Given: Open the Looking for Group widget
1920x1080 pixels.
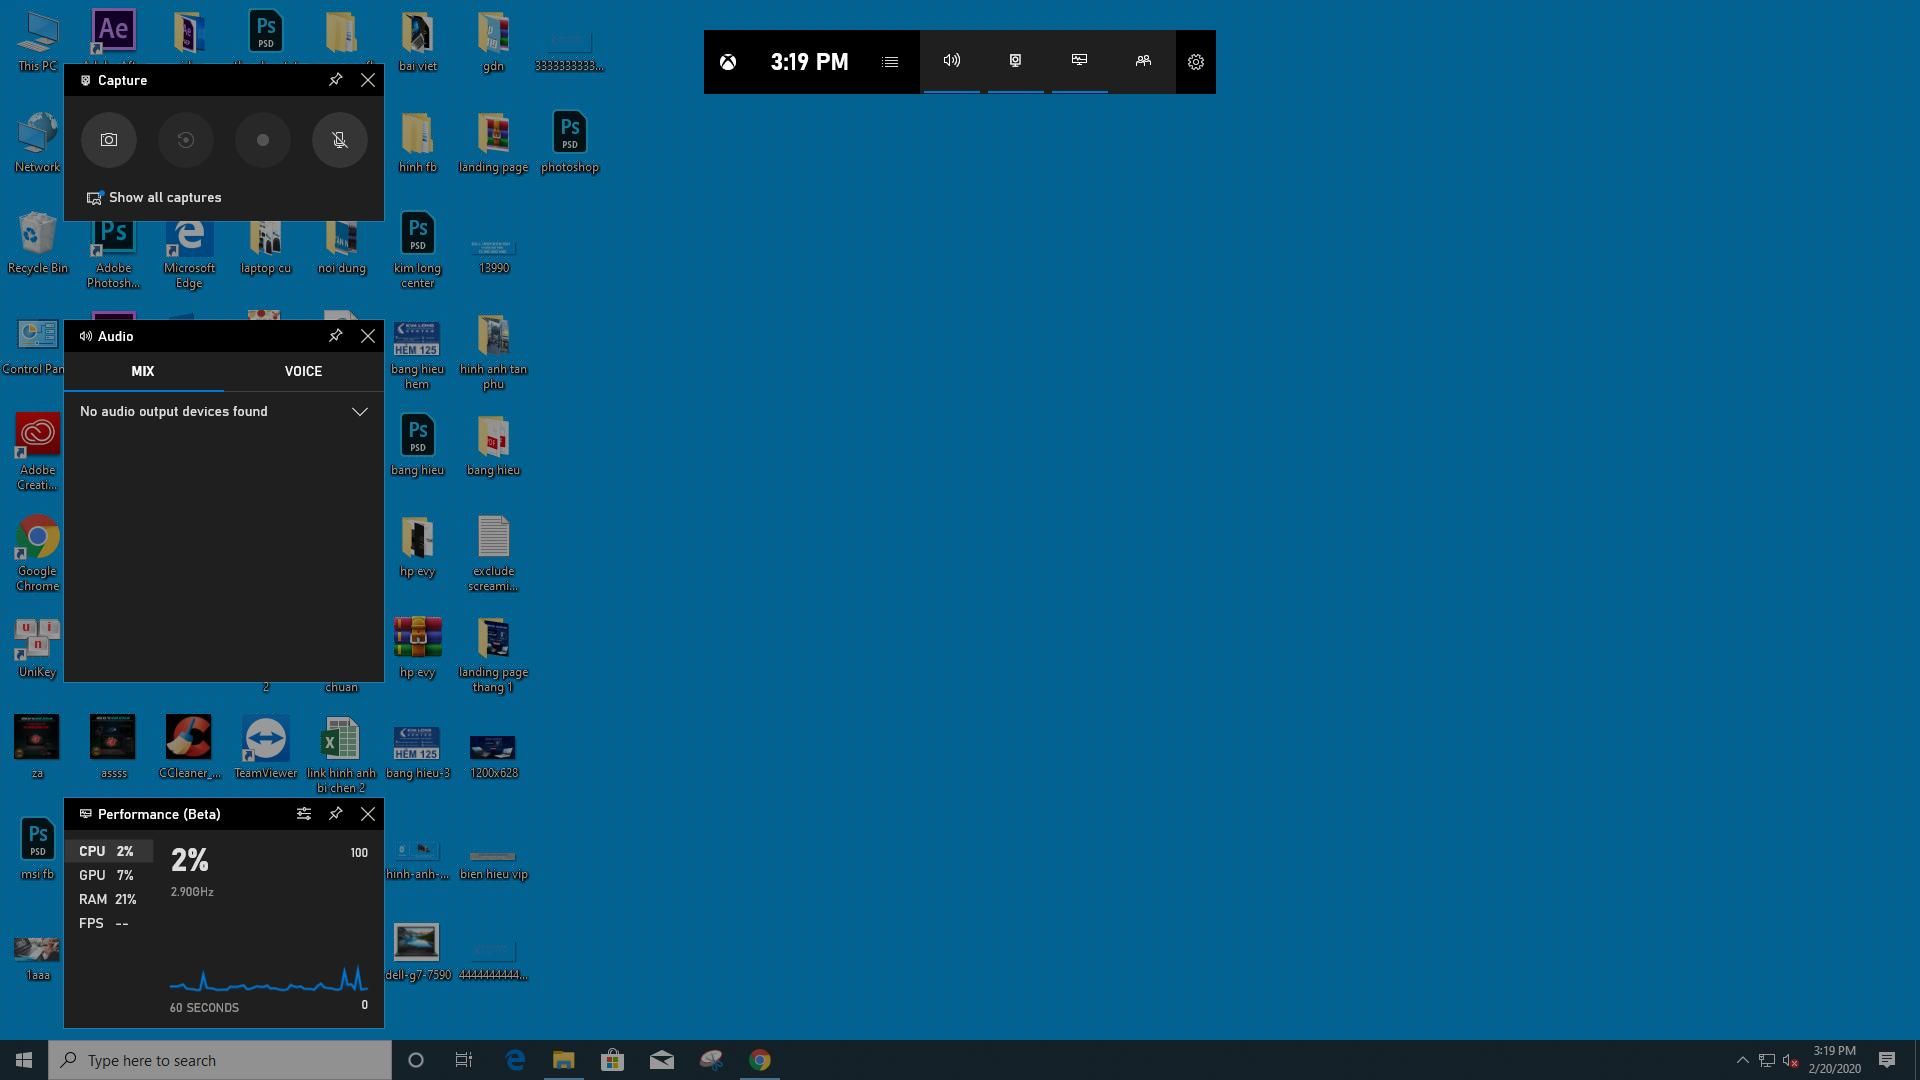Looking at the screenshot, I should point(1143,61).
